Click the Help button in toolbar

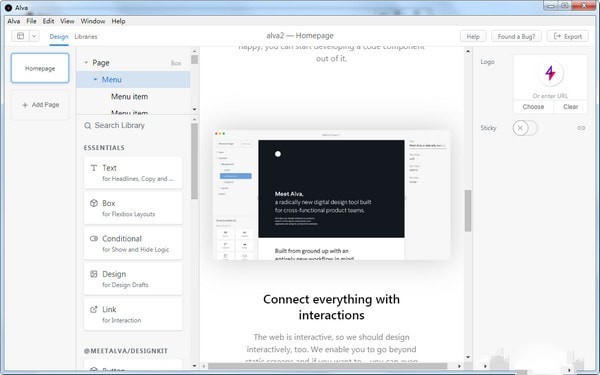click(473, 36)
